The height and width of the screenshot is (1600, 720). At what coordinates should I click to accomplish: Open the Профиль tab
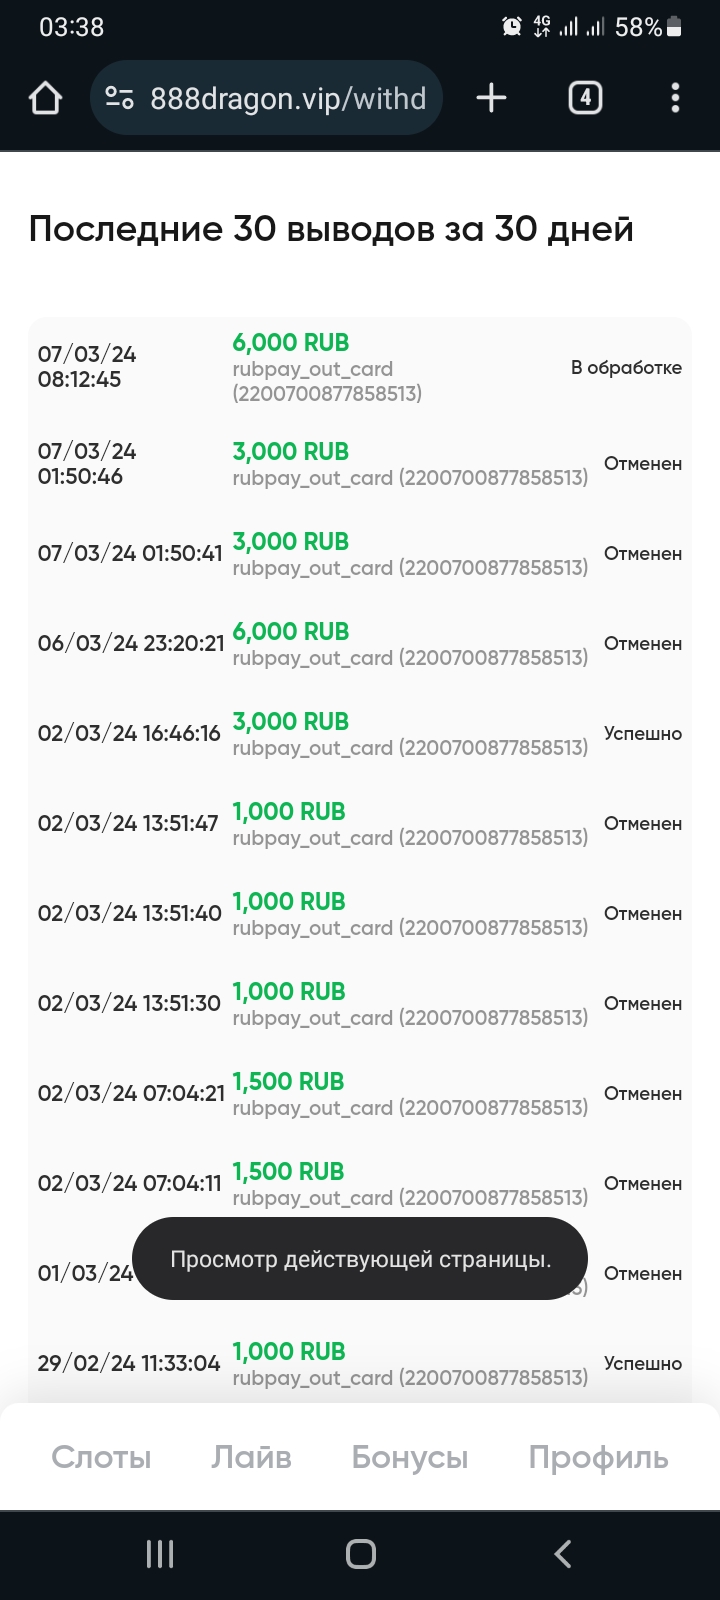pos(598,1457)
